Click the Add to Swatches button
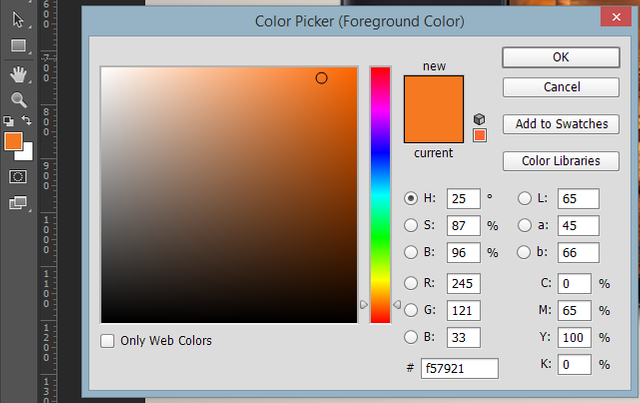The width and height of the screenshot is (640, 403). point(561,124)
